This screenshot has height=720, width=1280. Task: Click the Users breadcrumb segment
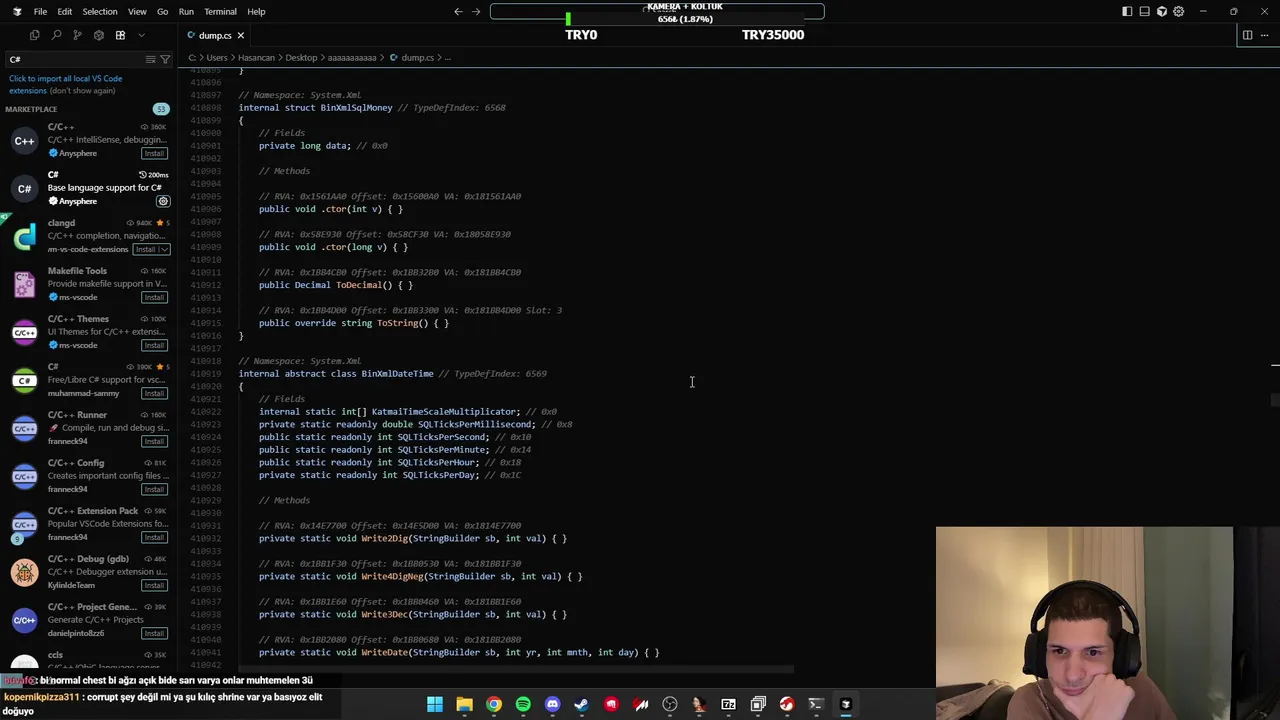217,57
